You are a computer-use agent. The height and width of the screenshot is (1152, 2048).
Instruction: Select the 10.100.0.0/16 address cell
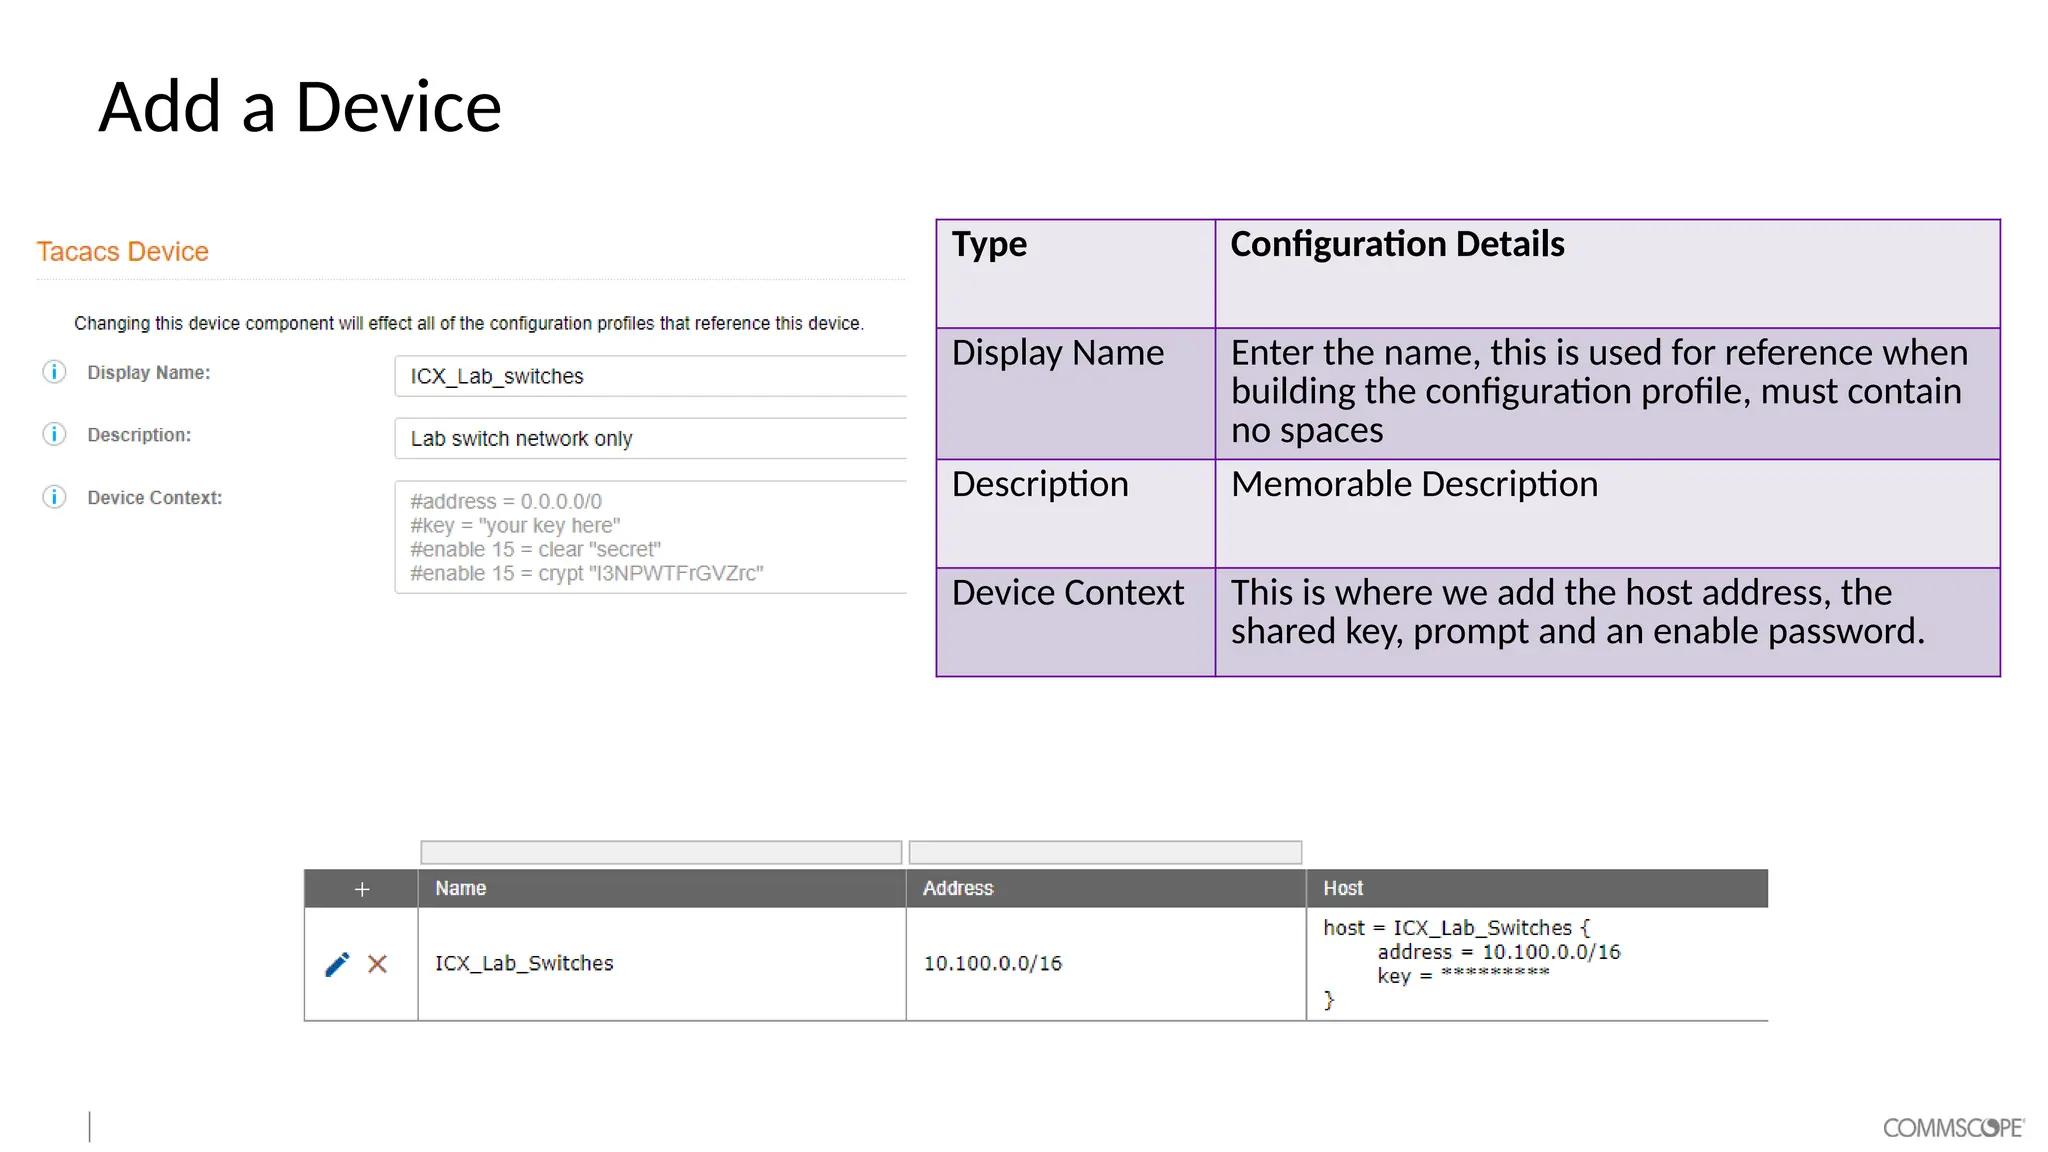[1106, 963]
